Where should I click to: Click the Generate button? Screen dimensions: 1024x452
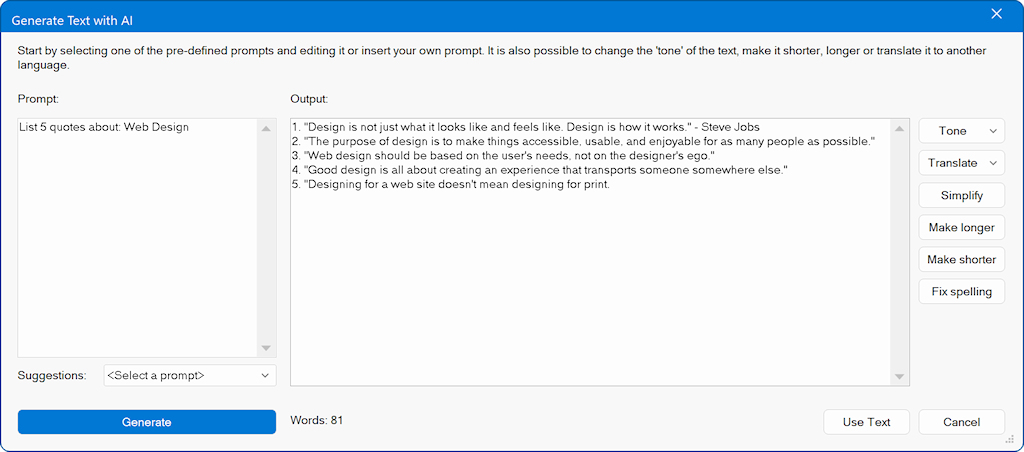(146, 422)
